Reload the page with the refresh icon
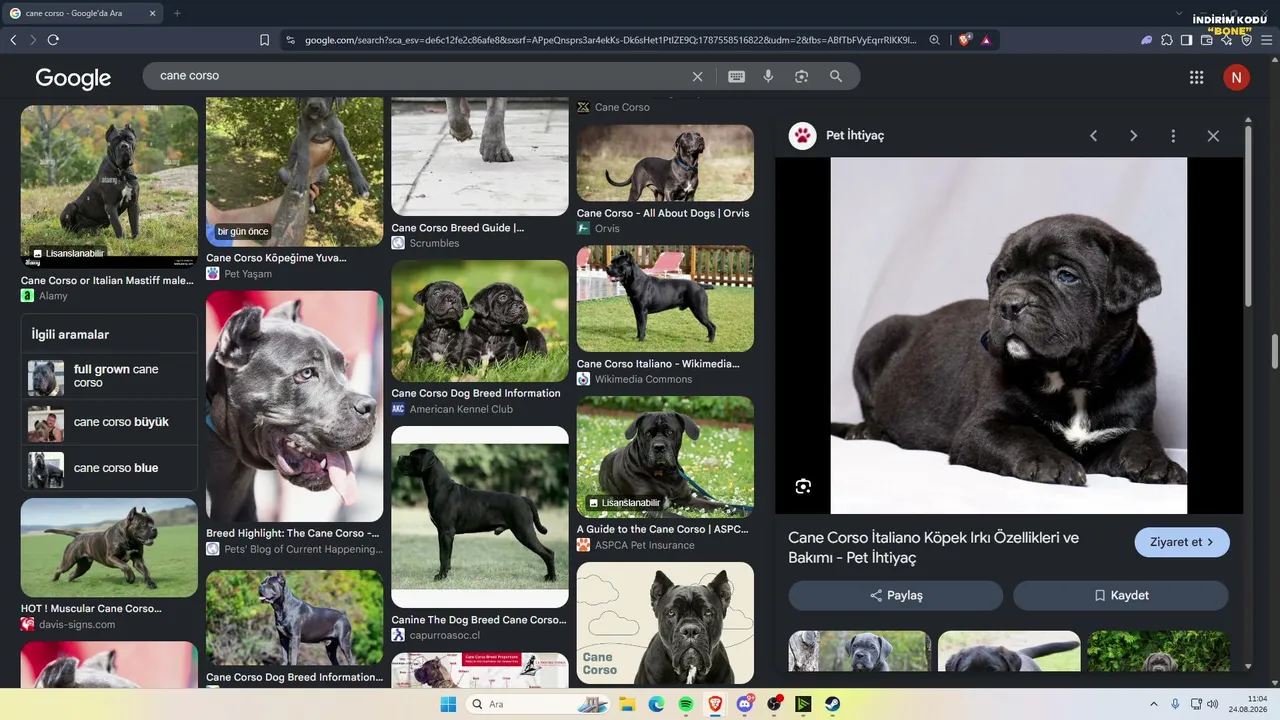1280x720 pixels. [53, 40]
